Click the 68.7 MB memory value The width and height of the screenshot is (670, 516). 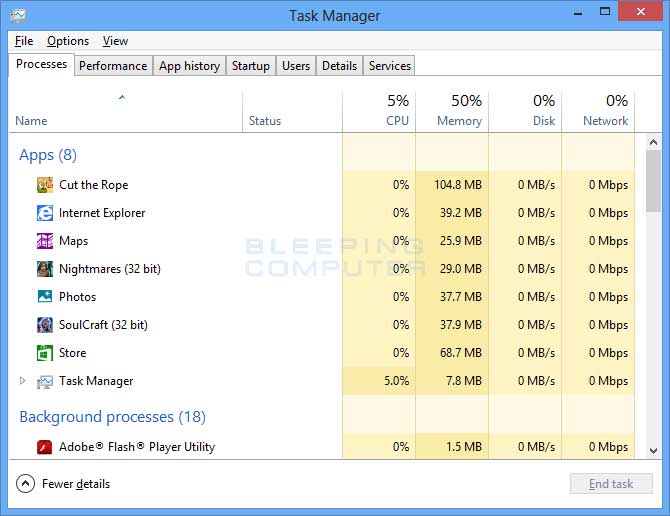pos(461,353)
